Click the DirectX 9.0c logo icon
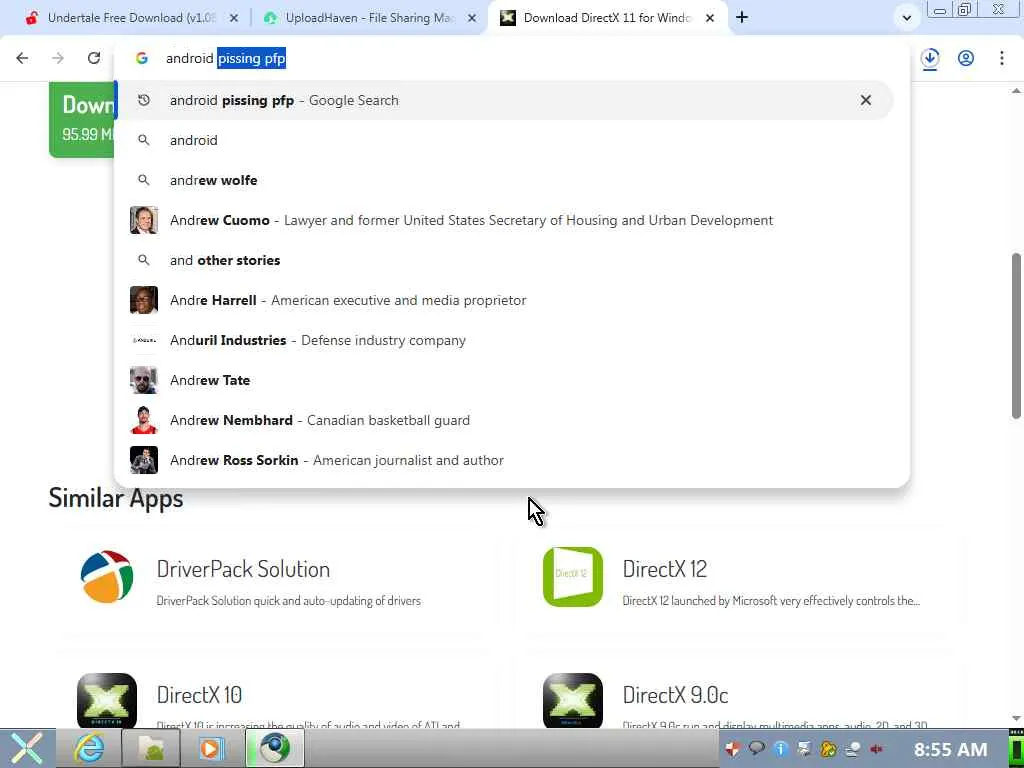Screen dimensions: 1024x768 click(573, 701)
